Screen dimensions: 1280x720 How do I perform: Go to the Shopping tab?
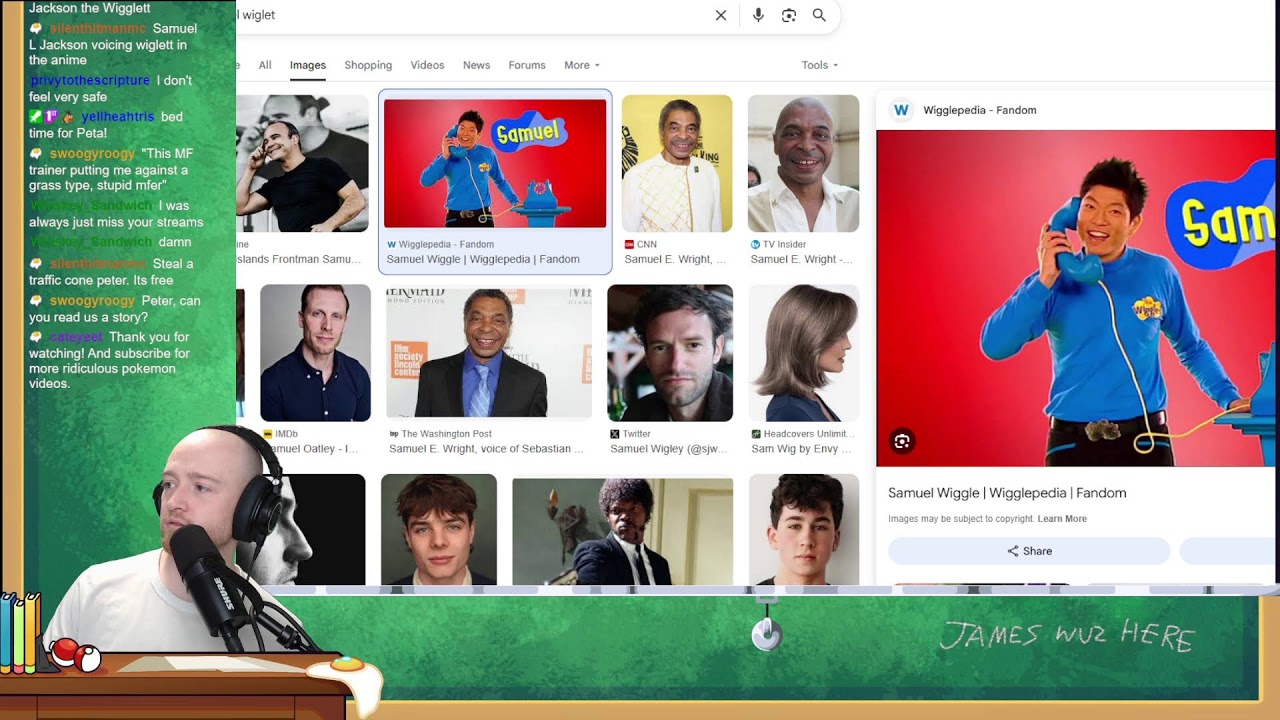(x=368, y=65)
